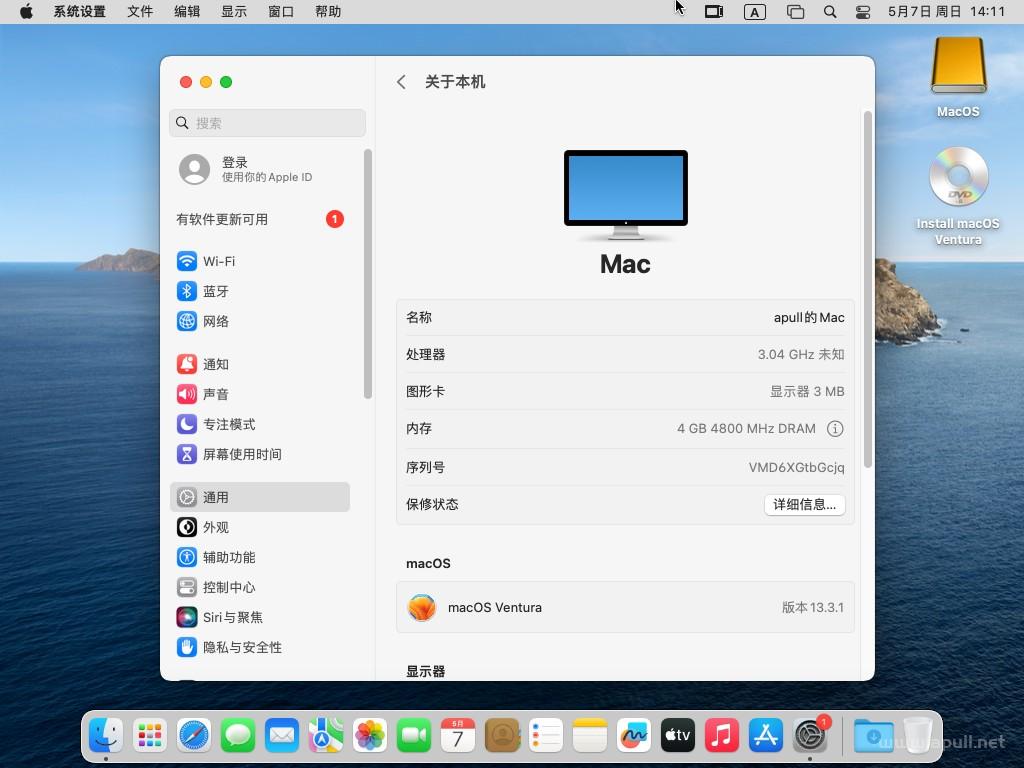Launch Safari from the Dock
This screenshot has width=1024, height=768.
[x=194, y=735]
